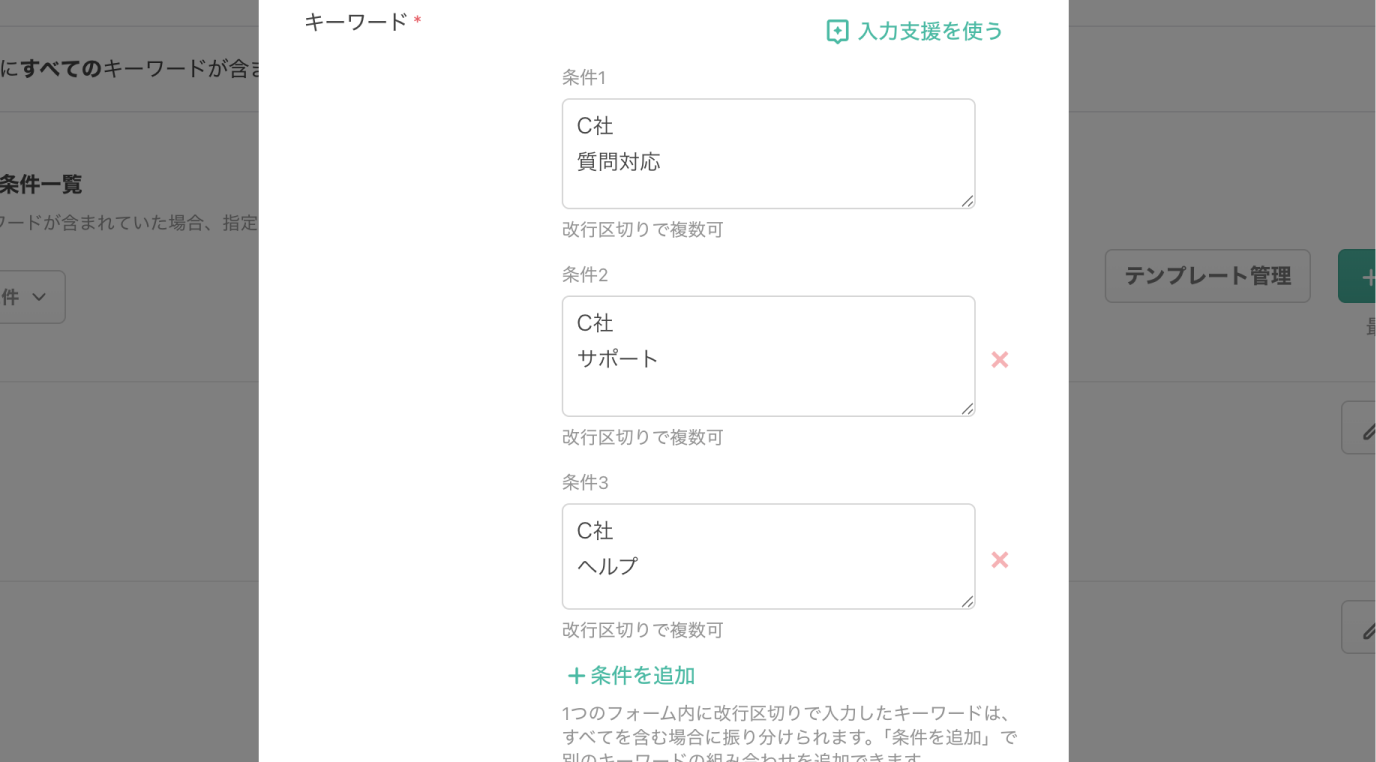Focus the 条件1 keyword textarea

point(768,153)
